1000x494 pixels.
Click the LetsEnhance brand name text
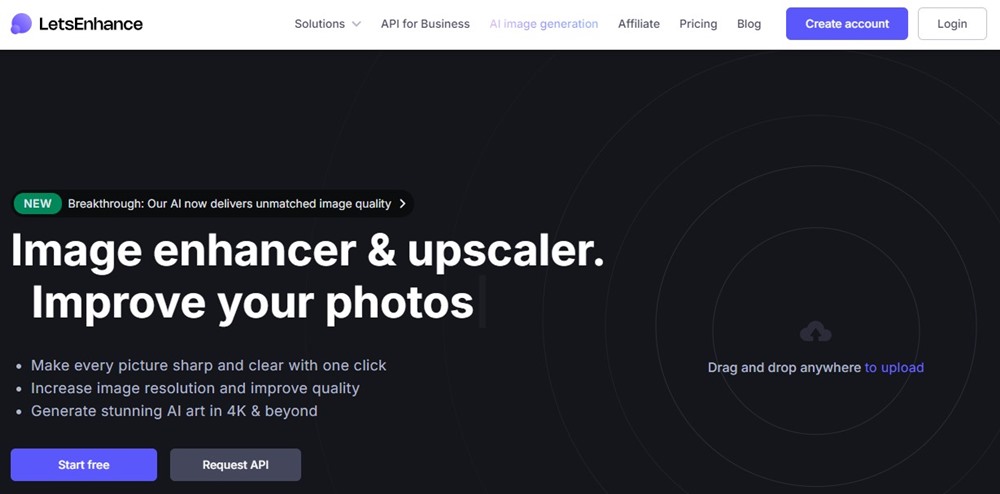click(90, 24)
